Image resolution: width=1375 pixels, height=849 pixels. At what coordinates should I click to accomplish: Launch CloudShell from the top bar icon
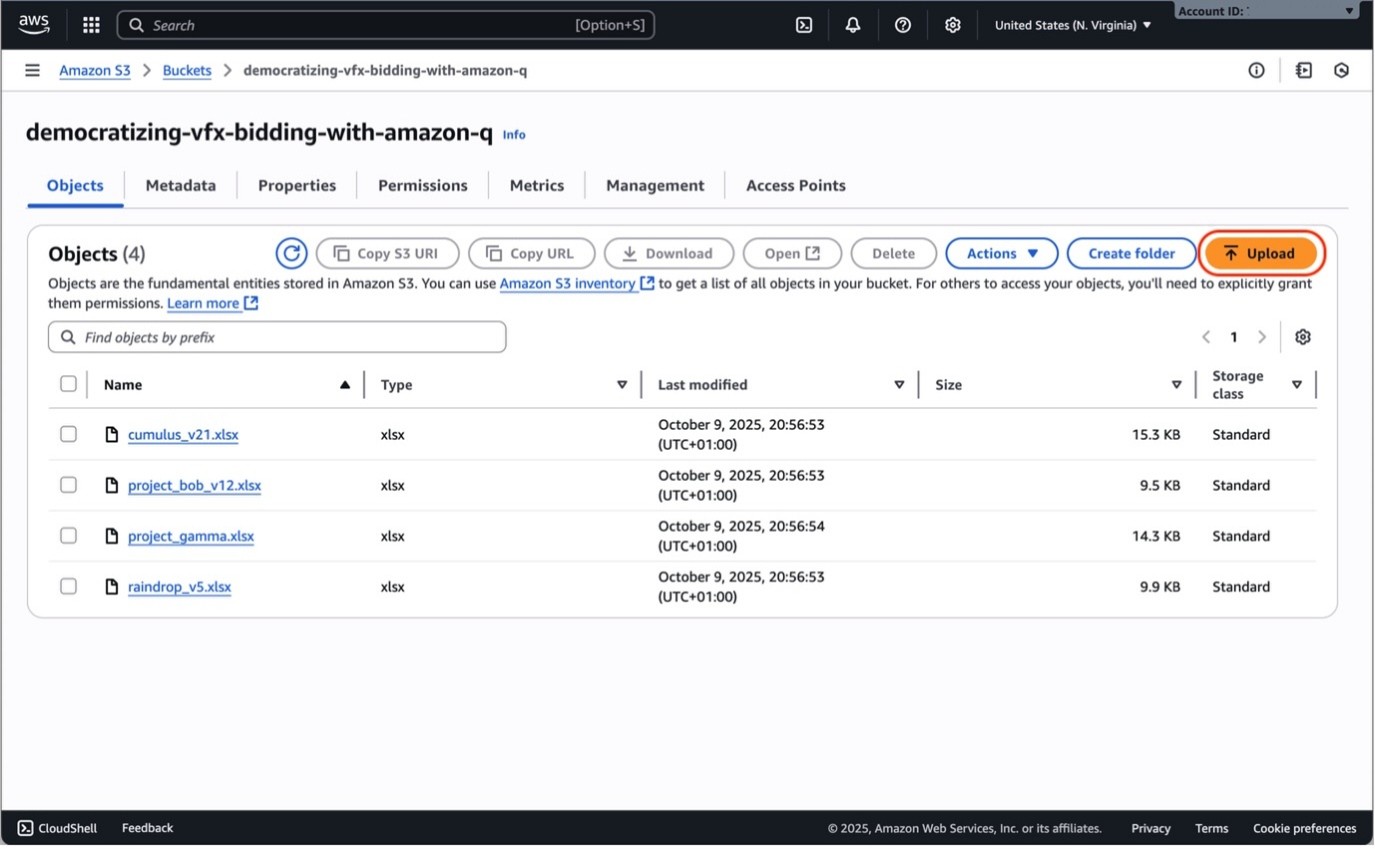click(803, 25)
